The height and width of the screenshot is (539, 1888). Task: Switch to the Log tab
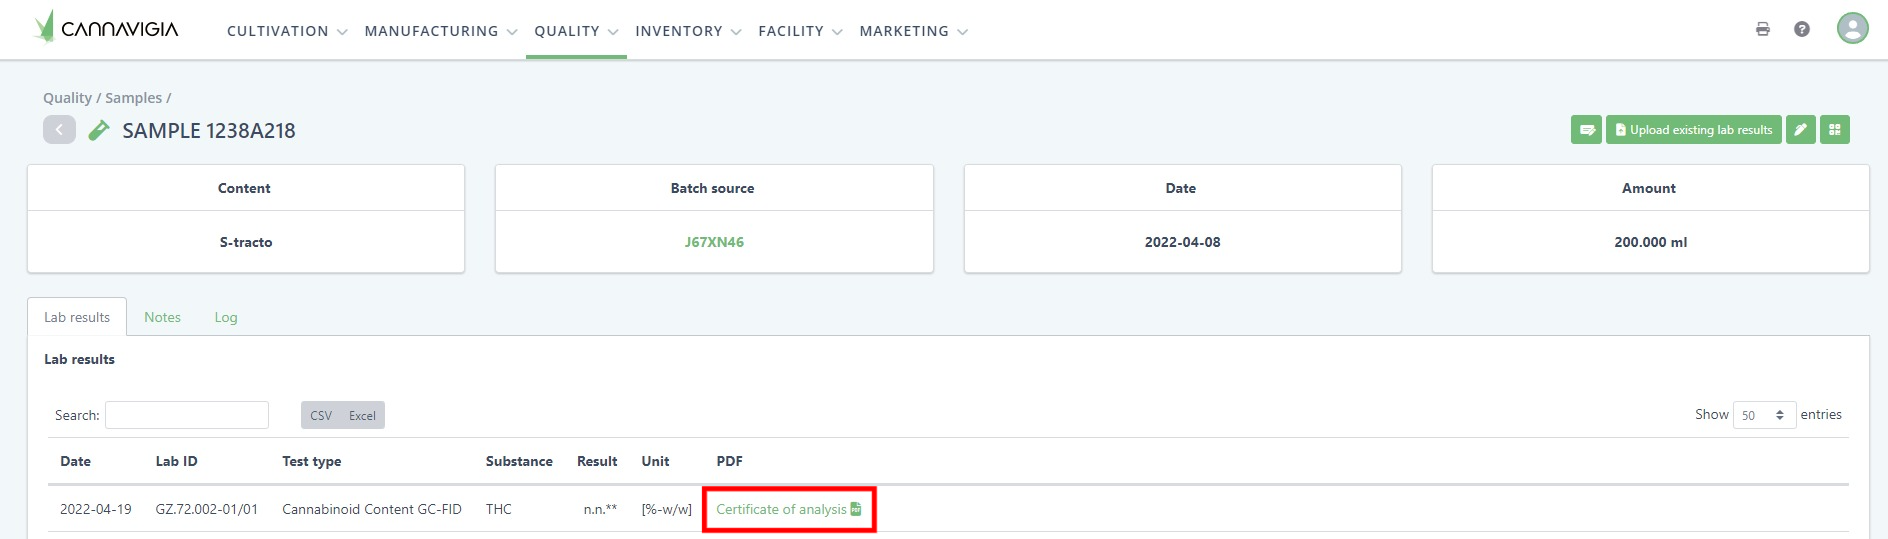point(226,317)
